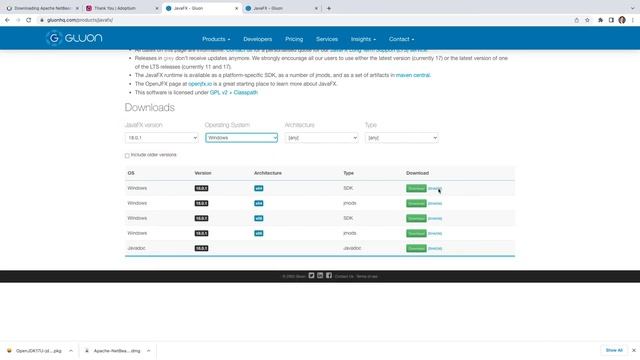Open the Pricing nav item

[294, 39]
